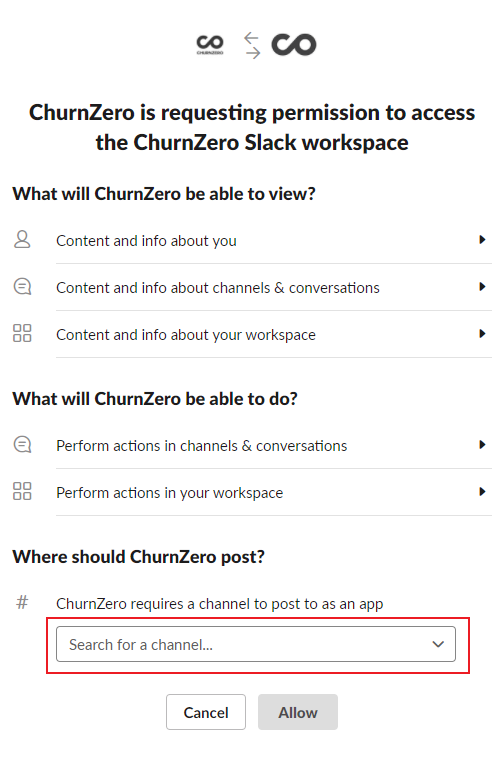Screen dimensions: 504x763
Task: Cancel the permission request
Action: 206,712
